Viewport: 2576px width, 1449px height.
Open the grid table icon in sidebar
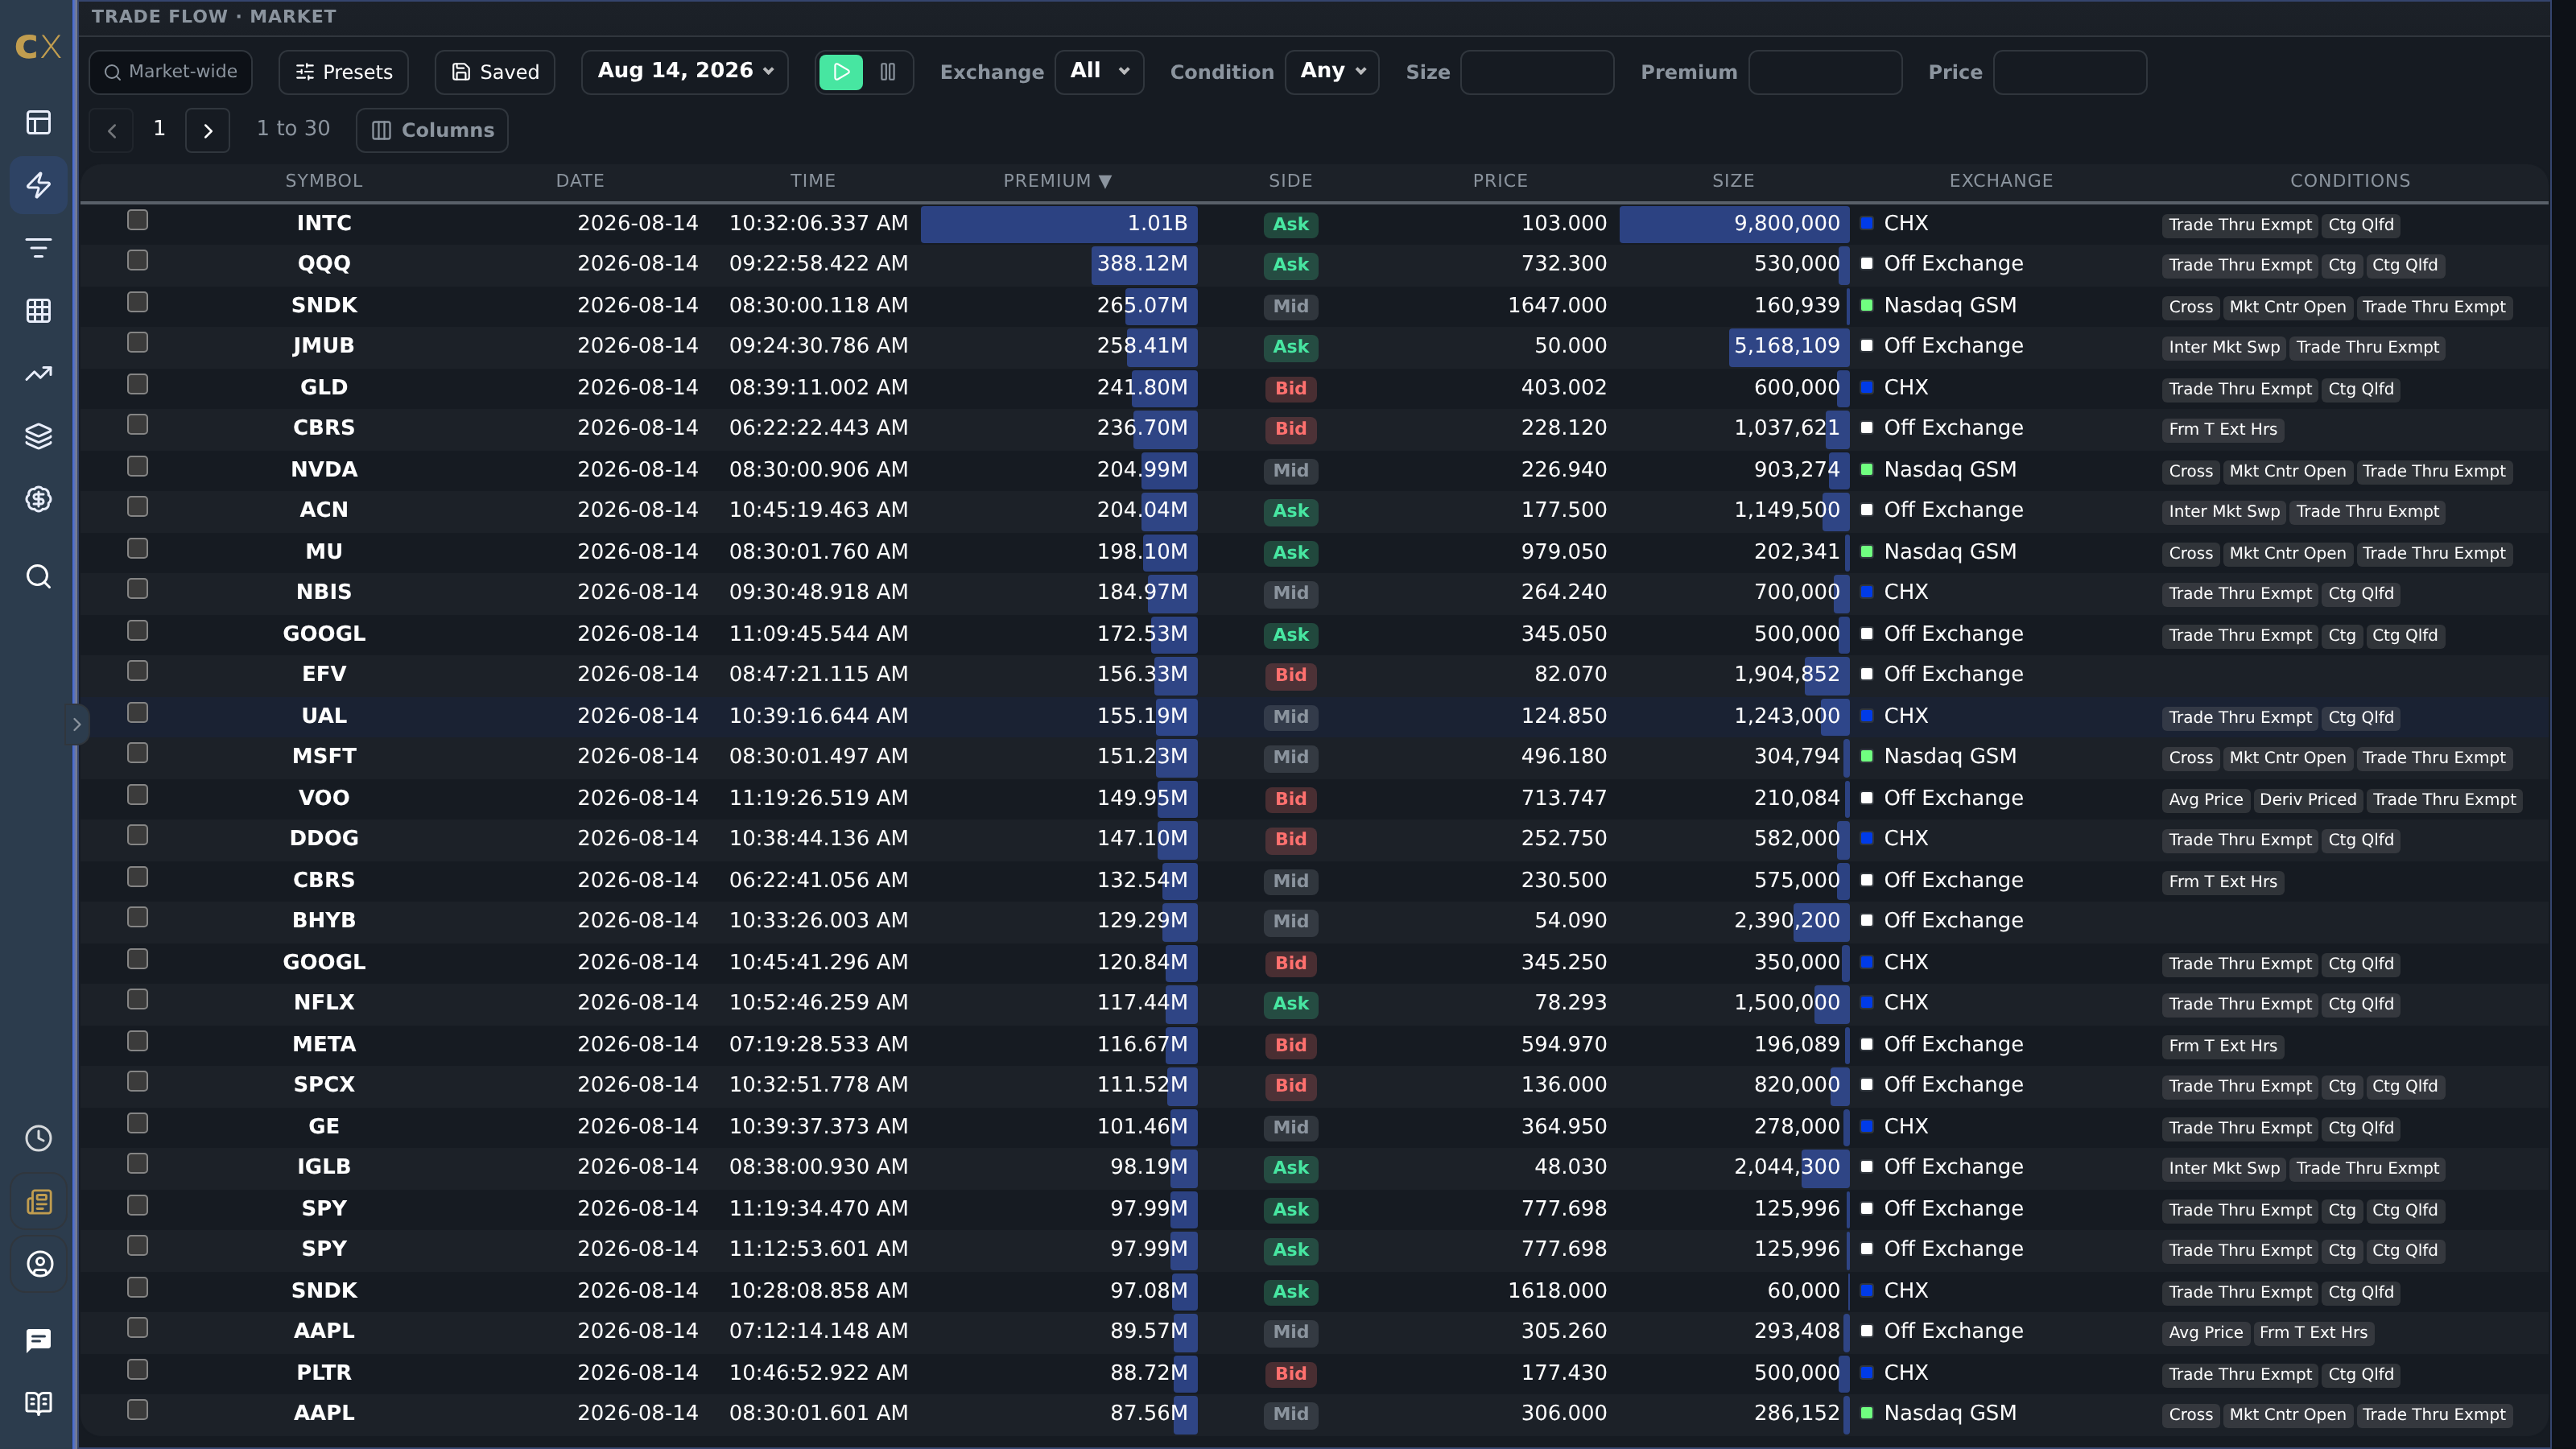pos(38,311)
